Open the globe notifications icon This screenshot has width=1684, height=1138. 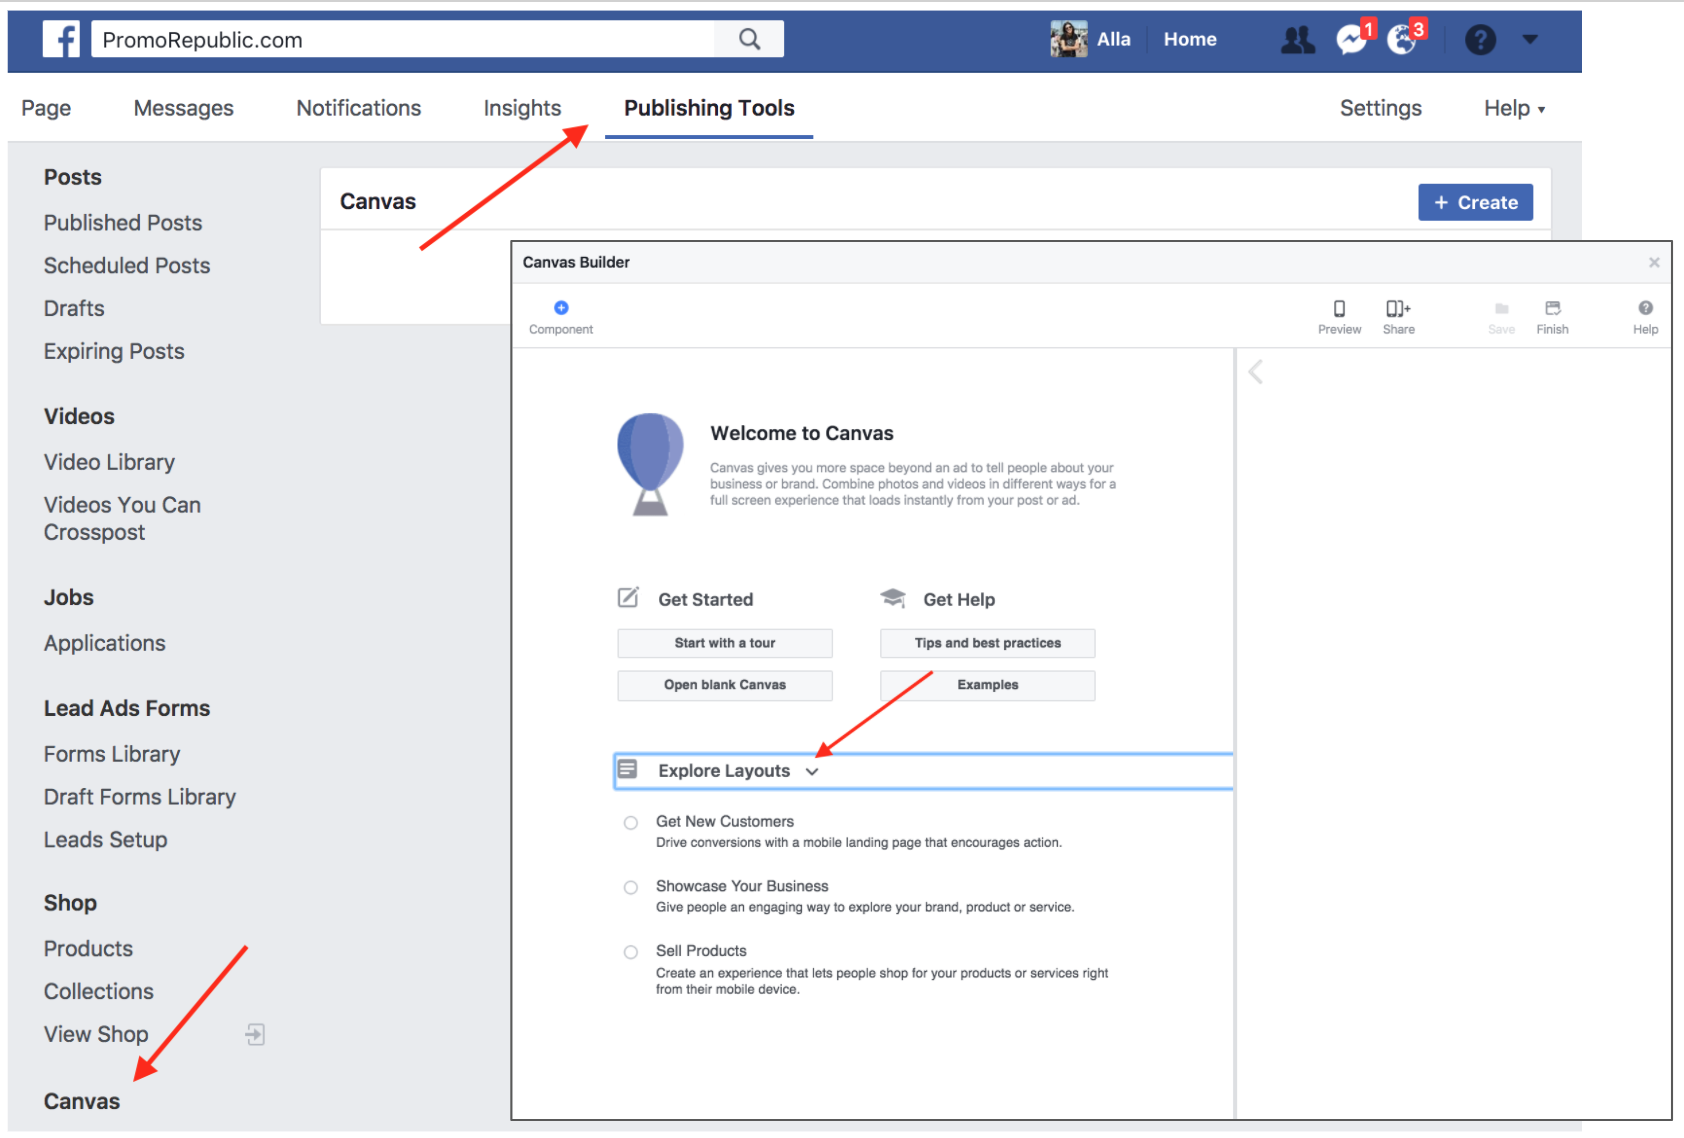click(1402, 40)
